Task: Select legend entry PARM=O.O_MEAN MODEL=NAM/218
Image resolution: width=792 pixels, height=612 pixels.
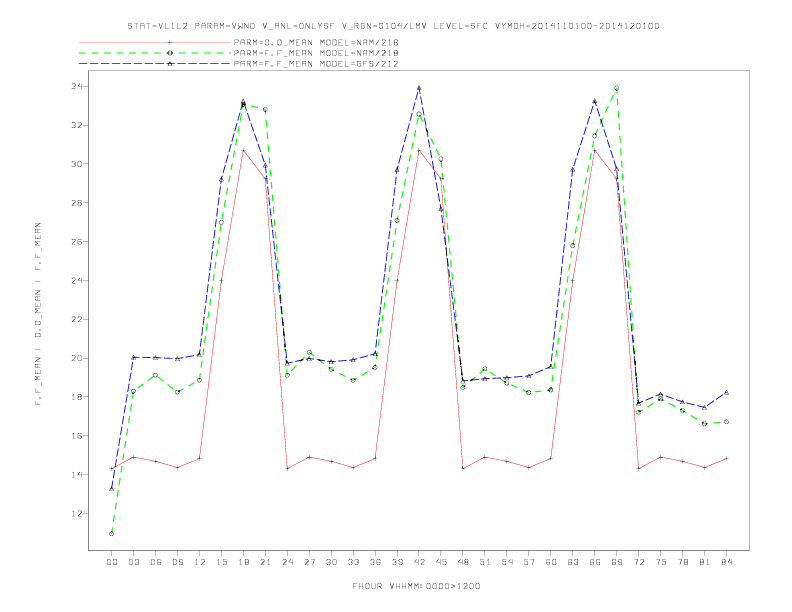Action: pyautogui.click(x=316, y=42)
